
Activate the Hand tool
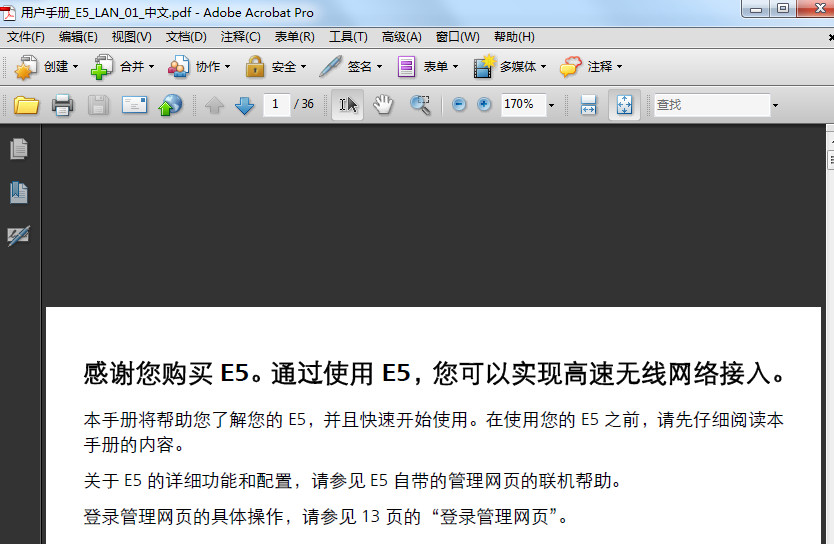(x=383, y=105)
